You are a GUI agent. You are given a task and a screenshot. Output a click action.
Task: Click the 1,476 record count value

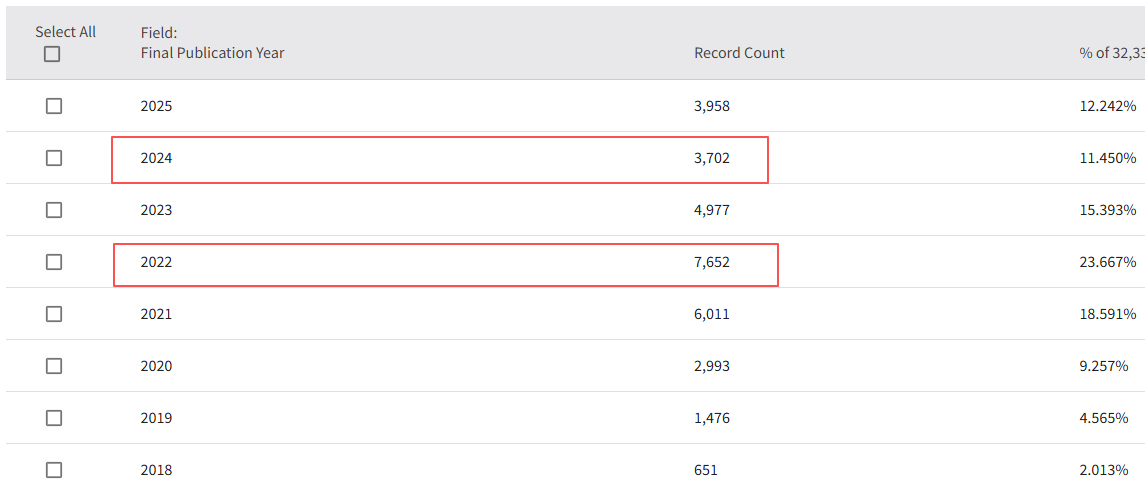[712, 418]
